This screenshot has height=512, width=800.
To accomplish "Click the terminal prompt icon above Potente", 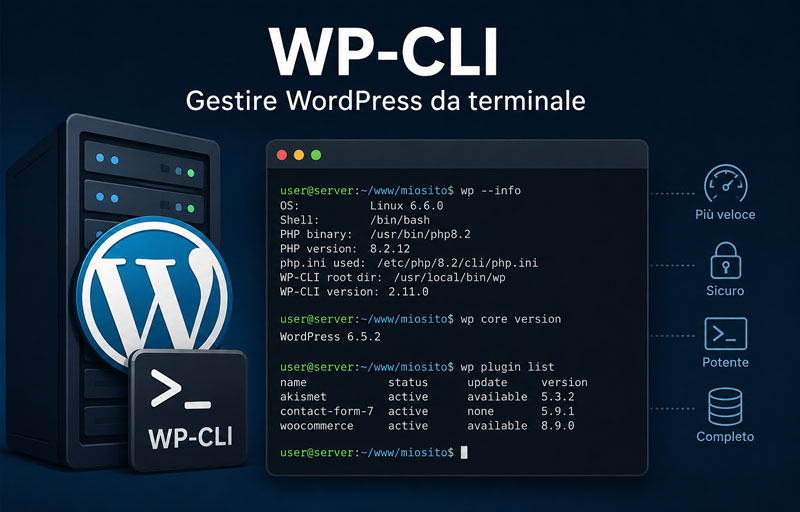I will (x=726, y=334).
